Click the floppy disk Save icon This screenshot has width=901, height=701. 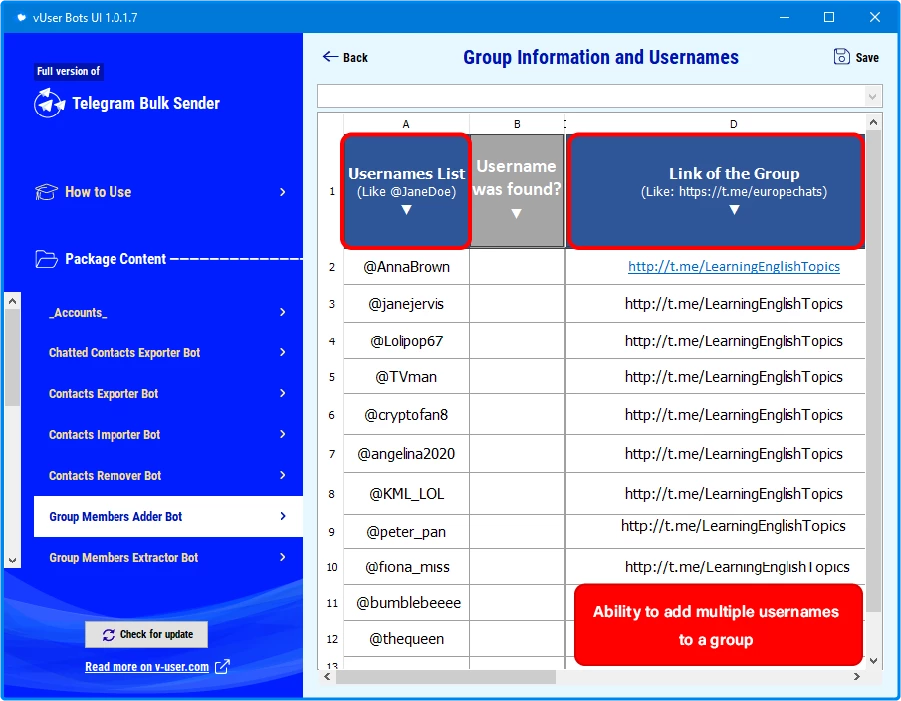[841, 57]
